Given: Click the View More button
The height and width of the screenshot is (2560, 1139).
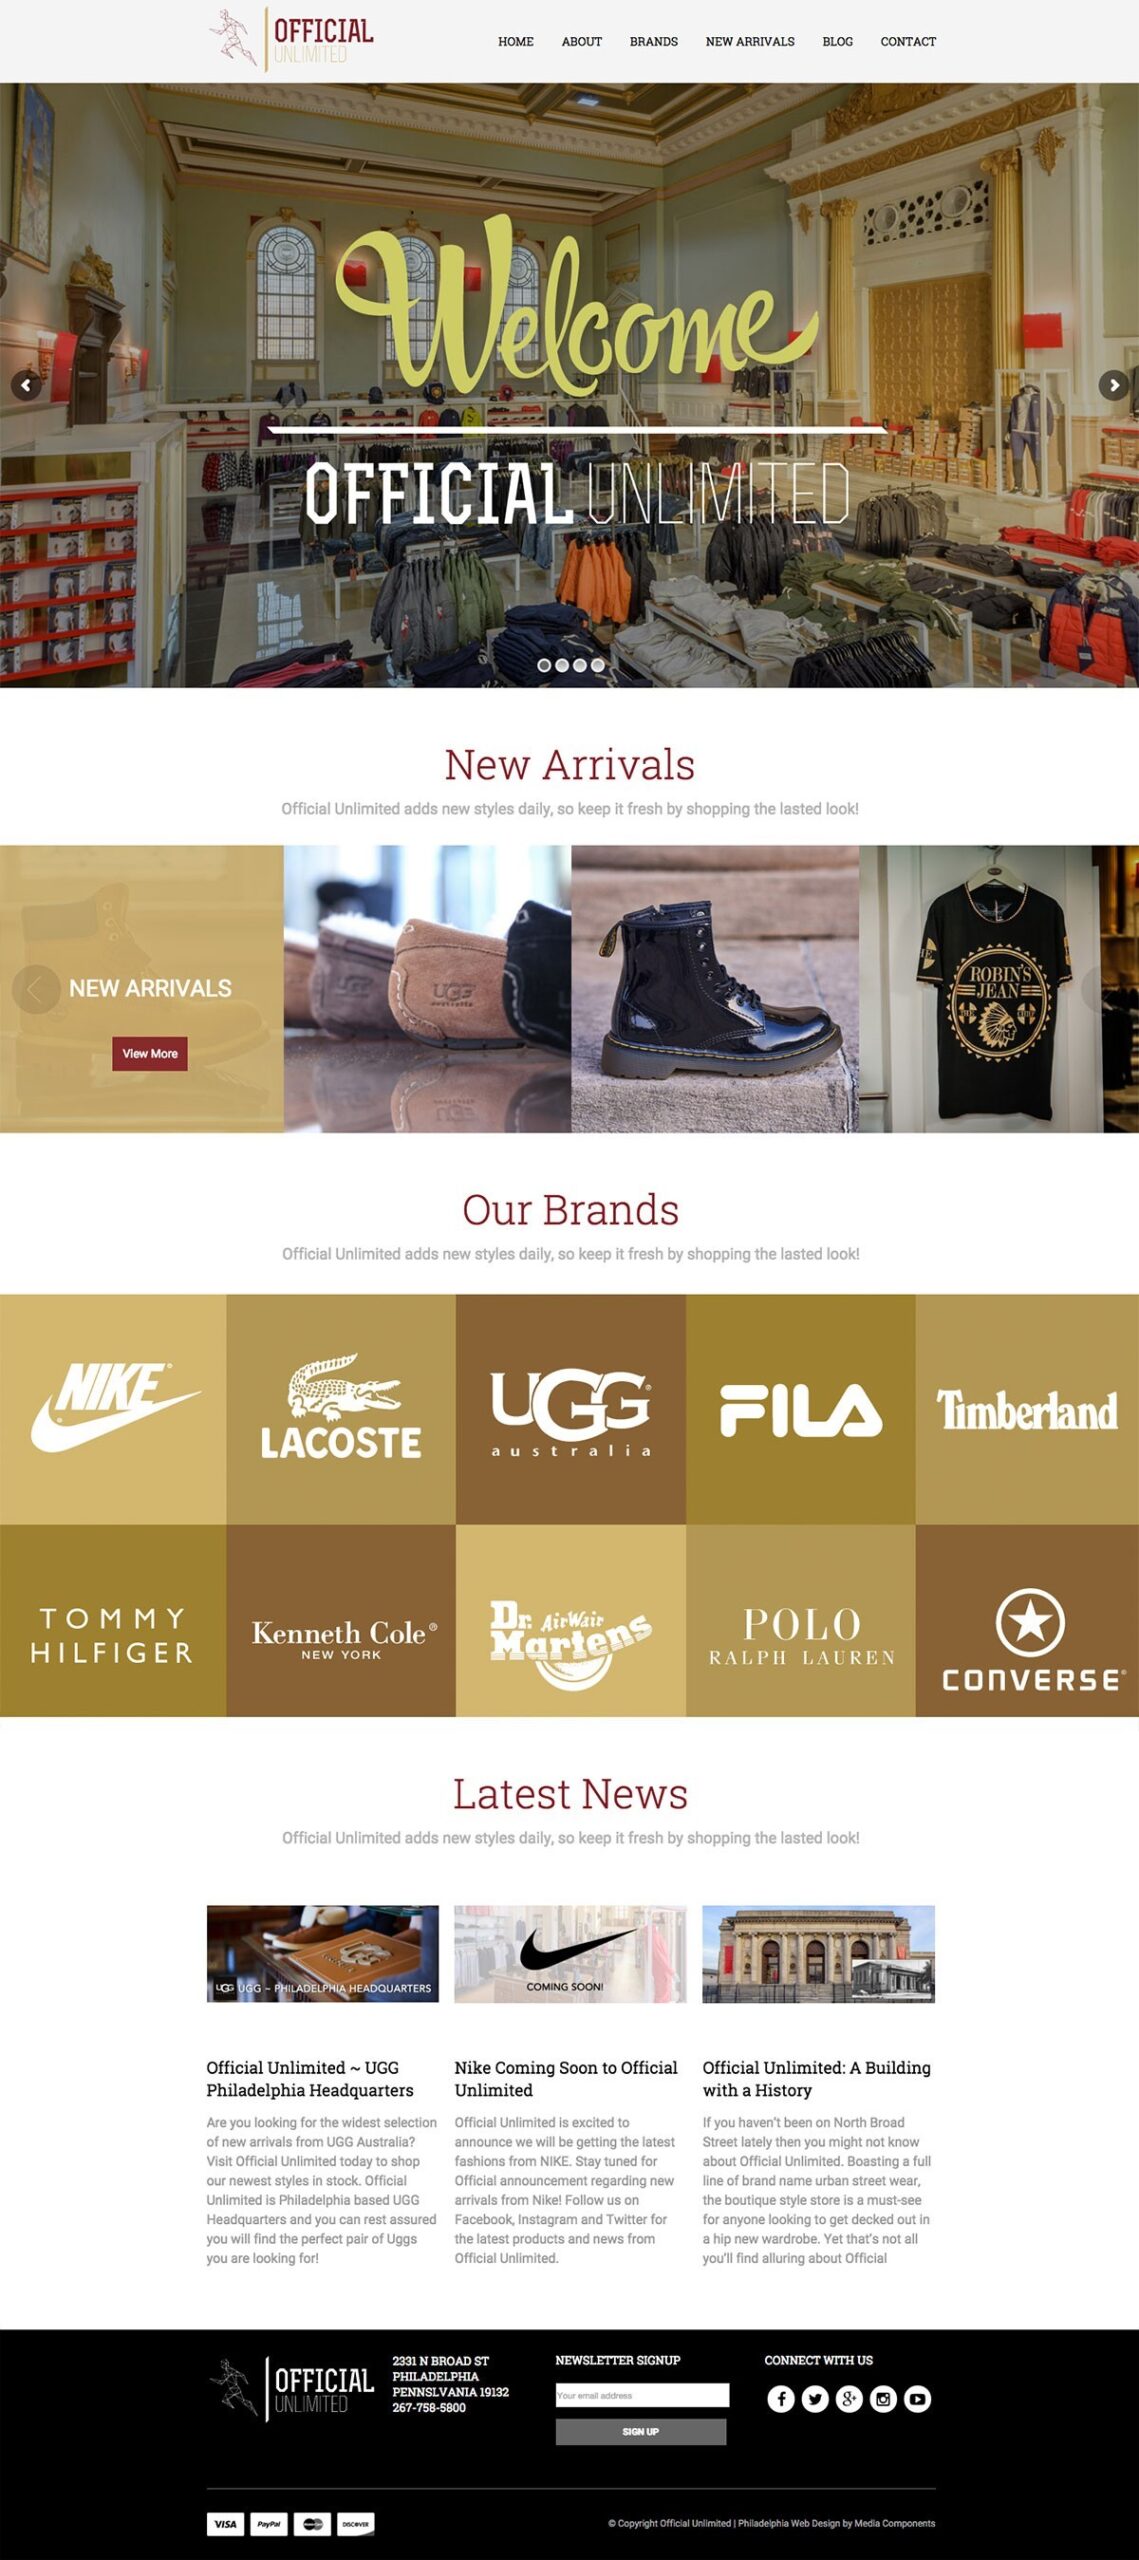Looking at the screenshot, I should pos(150,1053).
